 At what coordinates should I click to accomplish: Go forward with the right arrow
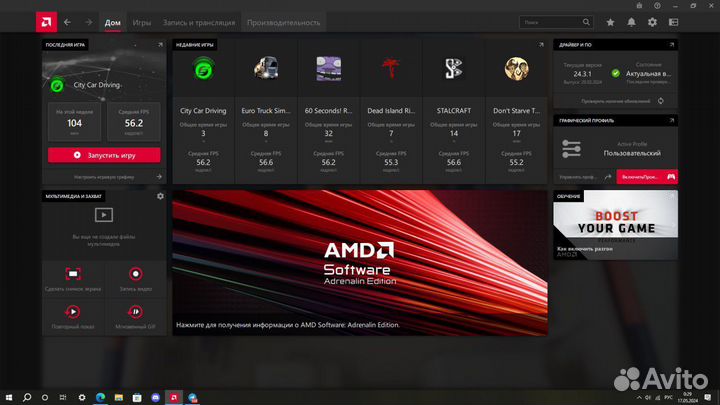[89, 22]
